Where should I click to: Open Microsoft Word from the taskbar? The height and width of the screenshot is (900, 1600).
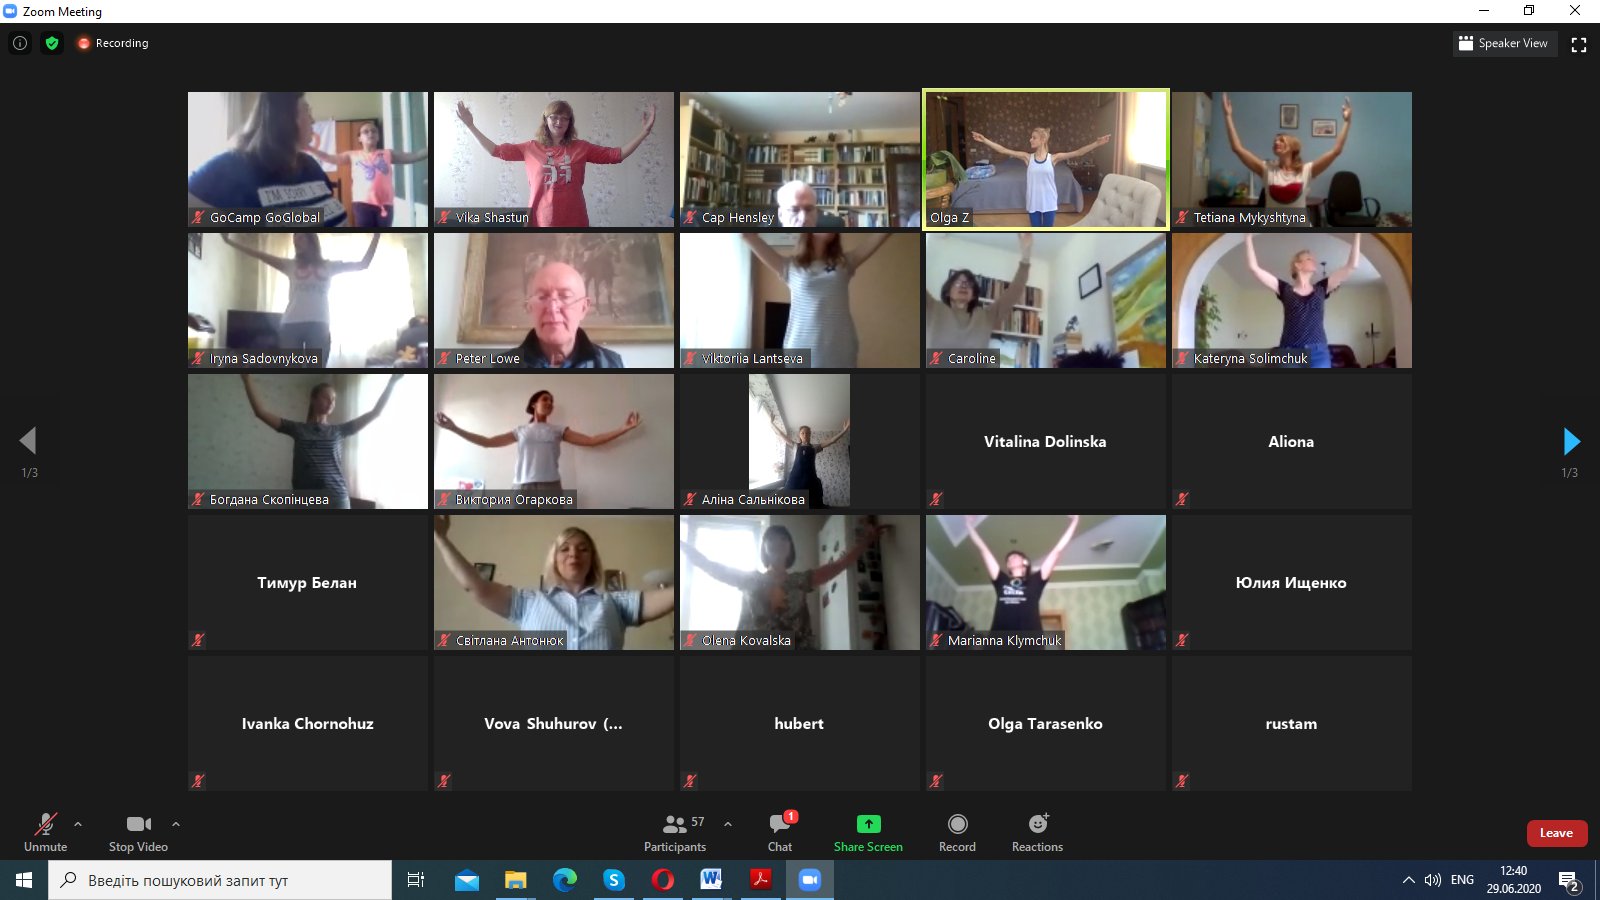[x=711, y=880]
